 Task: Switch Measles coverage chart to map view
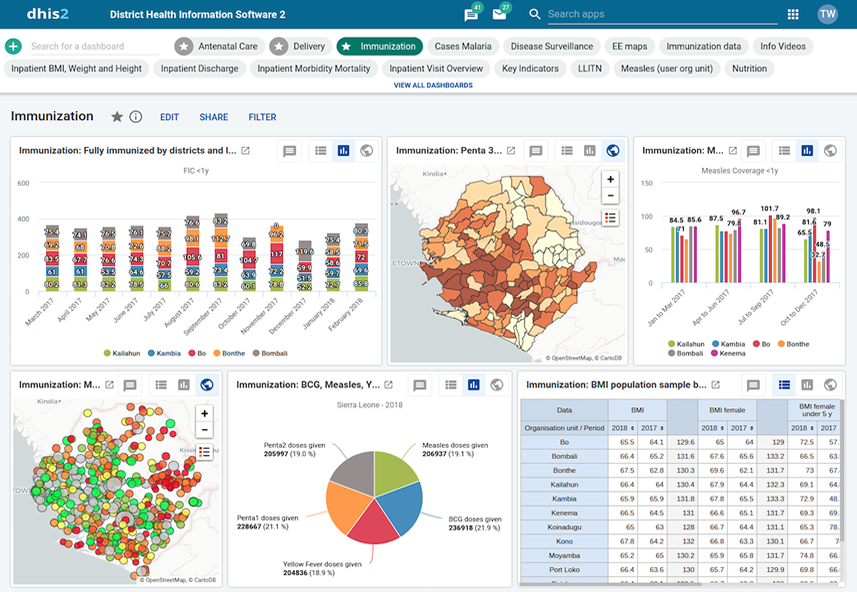click(x=830, y=151)
